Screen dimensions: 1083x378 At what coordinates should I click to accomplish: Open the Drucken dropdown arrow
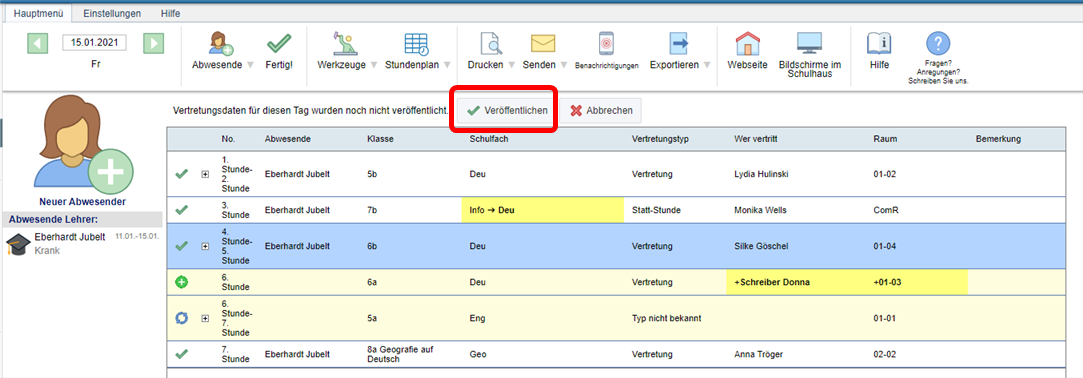click(512, 65)
